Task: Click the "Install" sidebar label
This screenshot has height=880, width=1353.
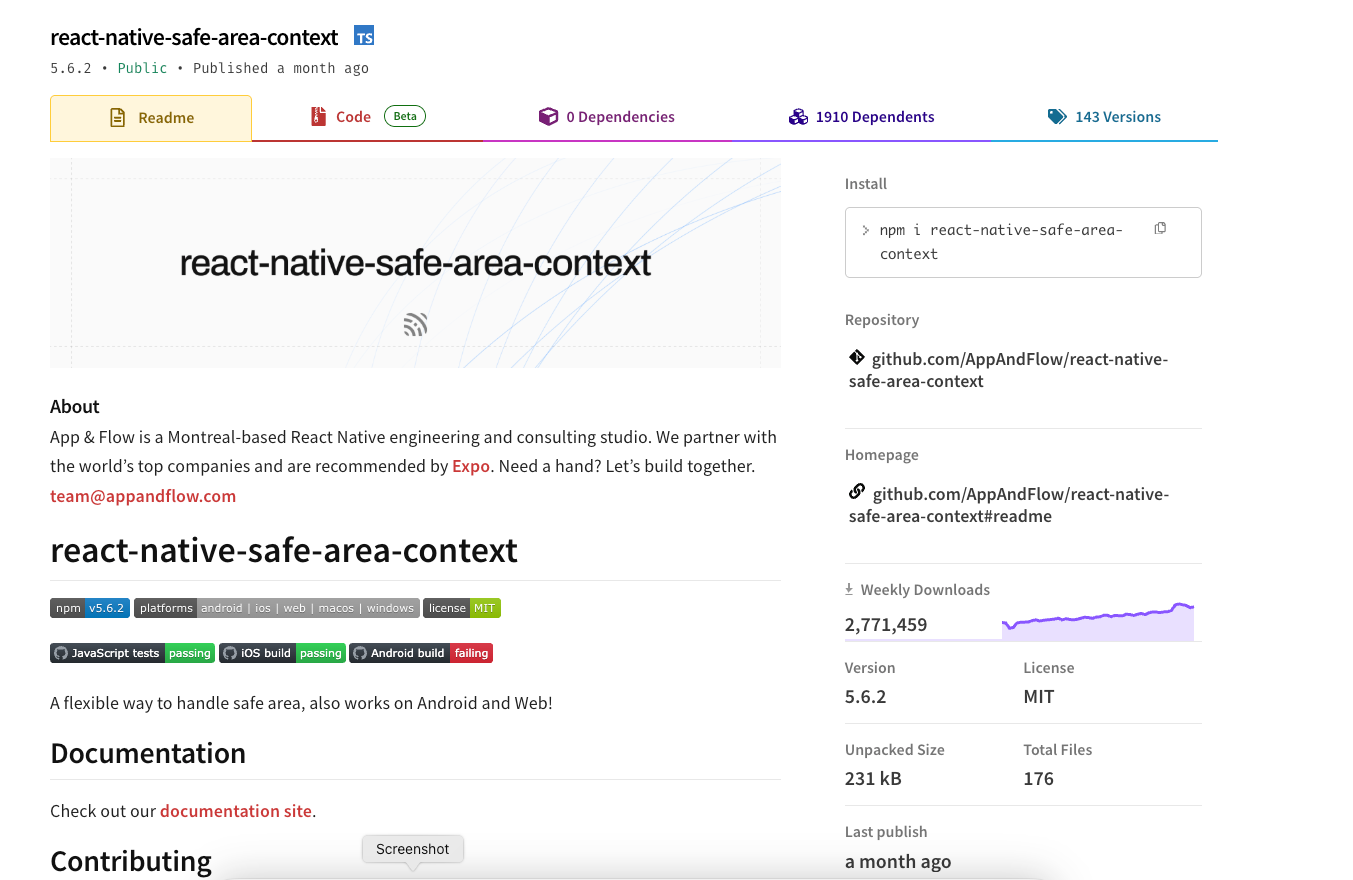Action: [x=866, y=184]
